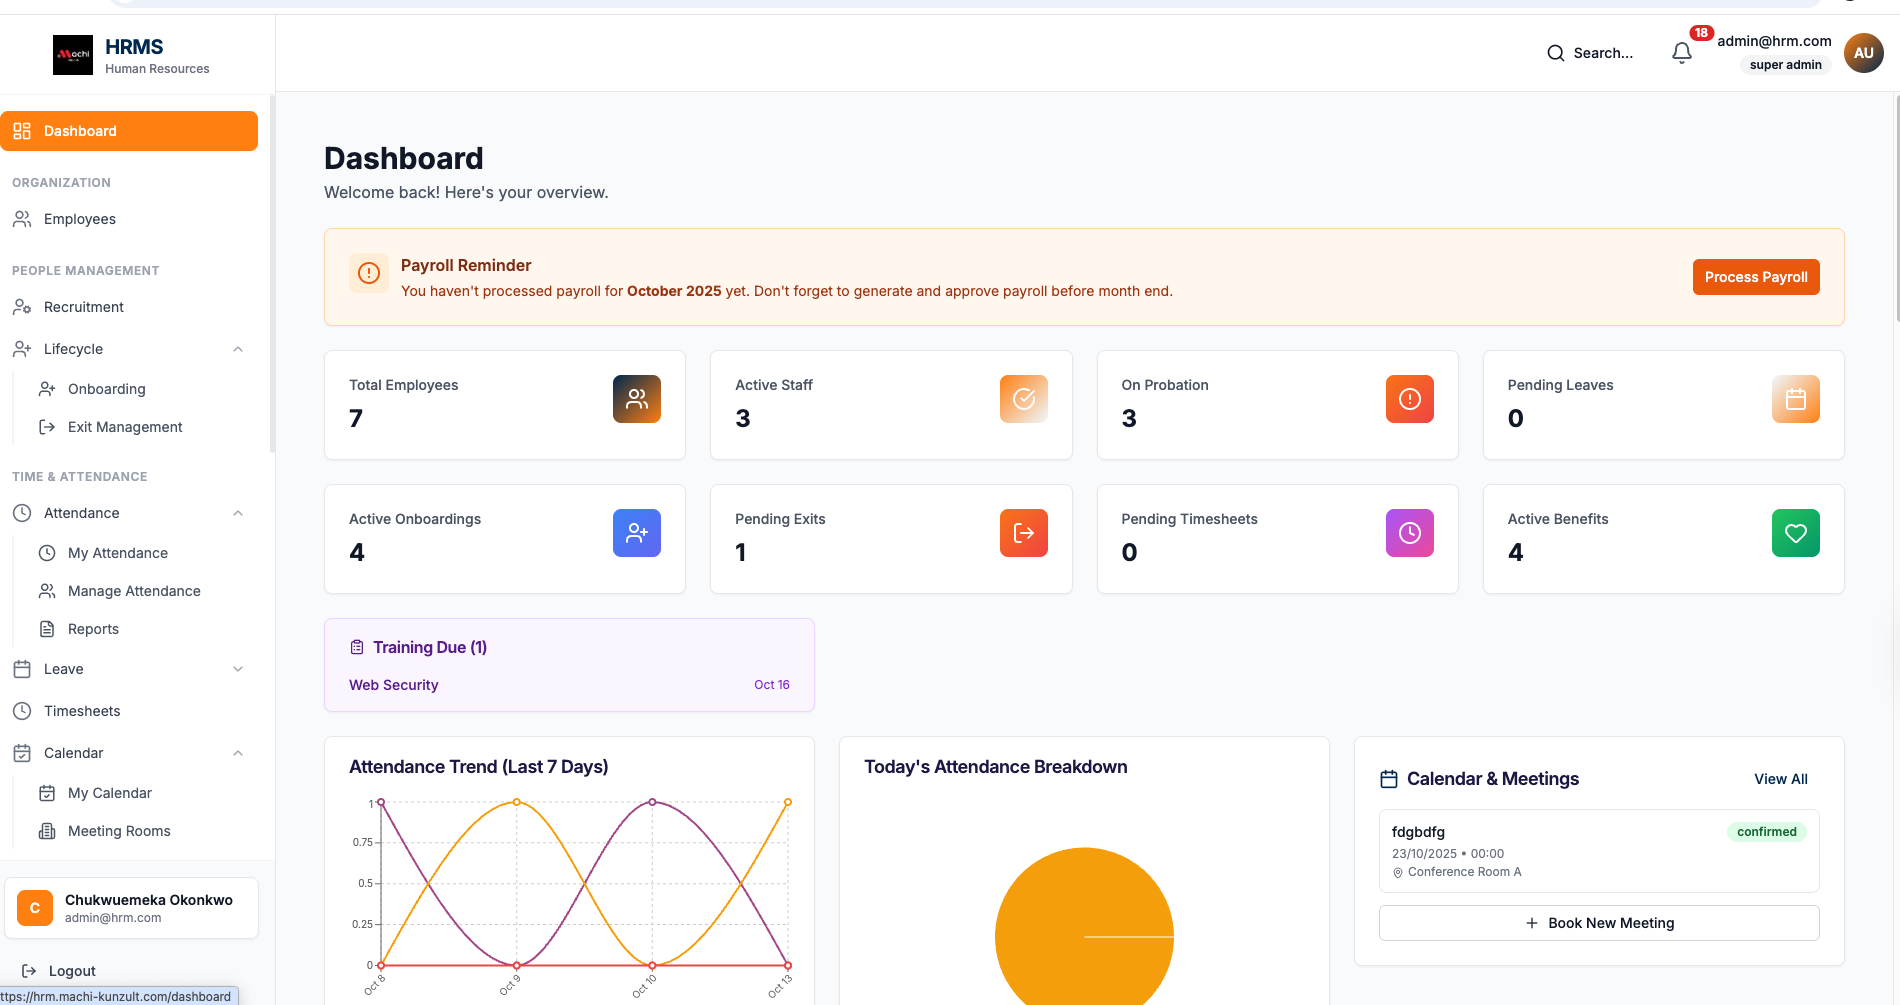Switch to the Dashboard sidebar item
The image size is (1900, 1005).
pos(80,131)
